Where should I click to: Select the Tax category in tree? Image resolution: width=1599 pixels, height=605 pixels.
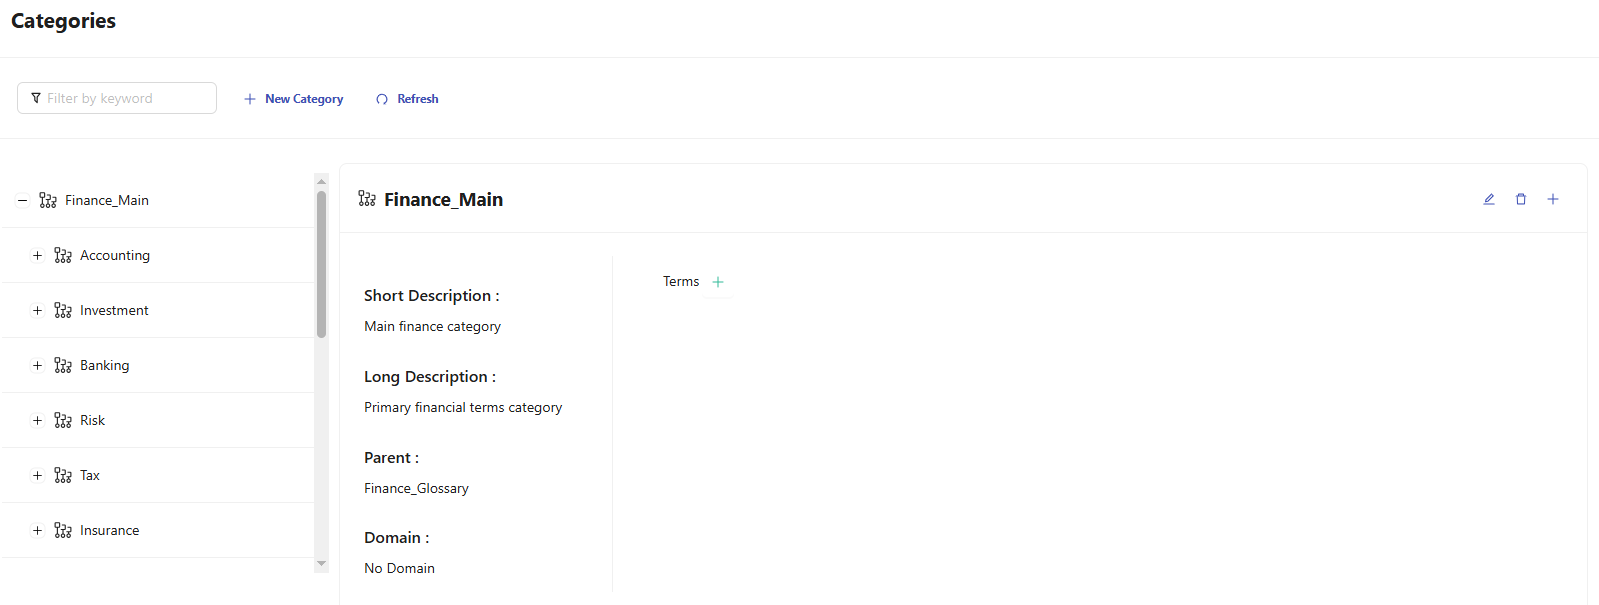[90, 476]
